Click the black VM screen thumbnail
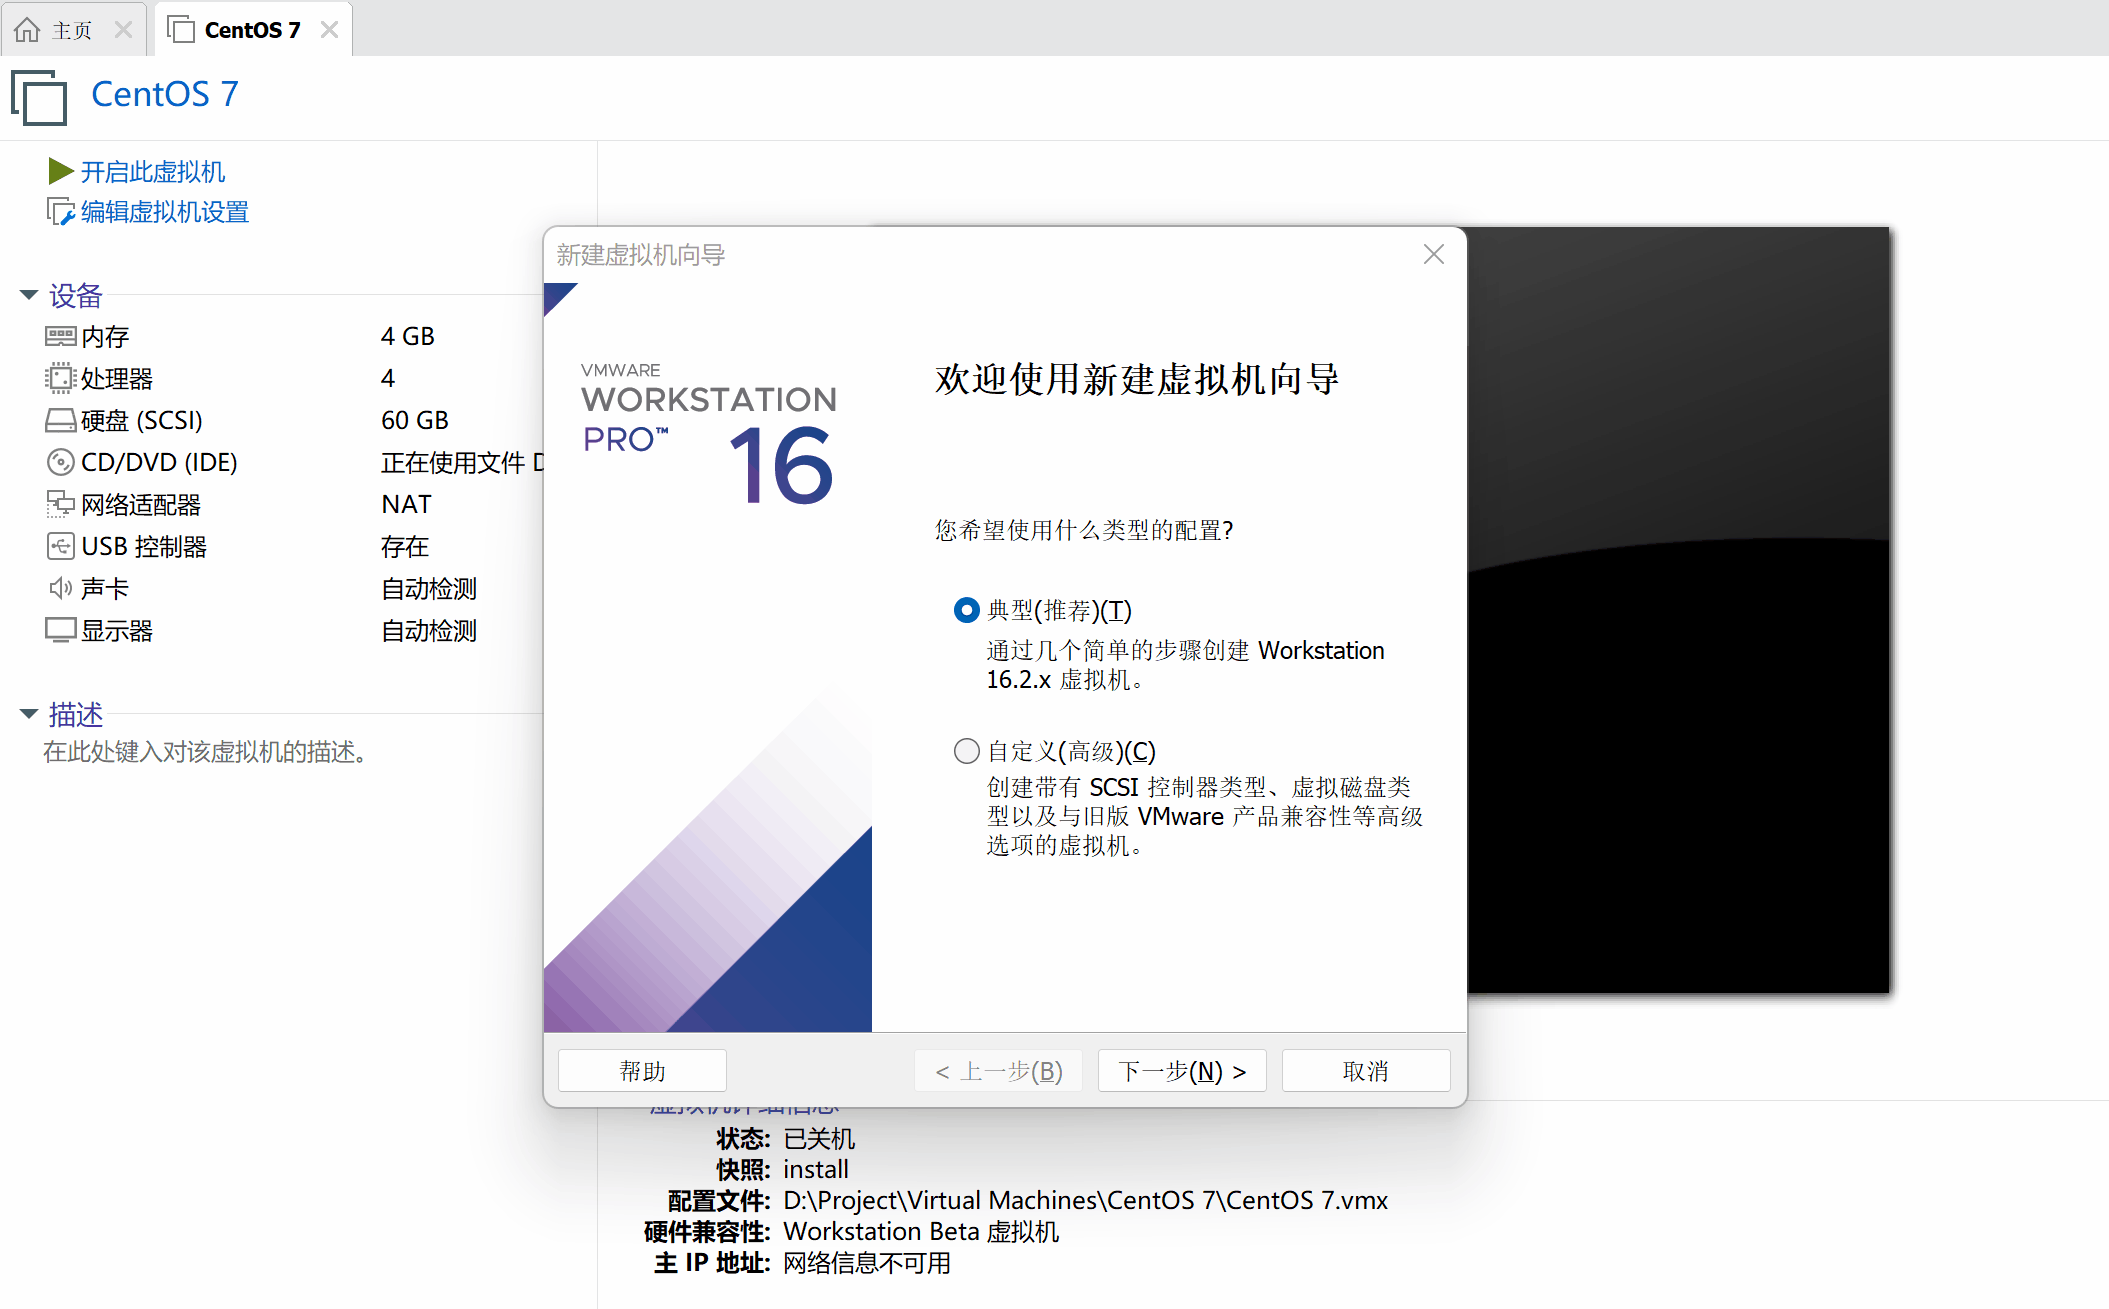This screenshot has width=2109, height=1309. tap(1678, 610)
